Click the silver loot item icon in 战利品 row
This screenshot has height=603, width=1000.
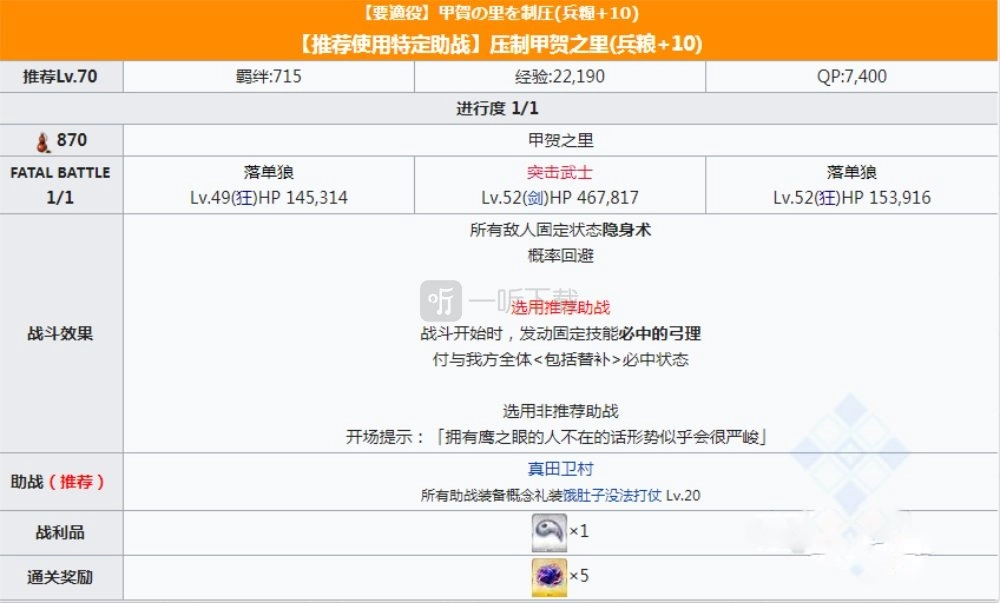[x=549, y=531]
